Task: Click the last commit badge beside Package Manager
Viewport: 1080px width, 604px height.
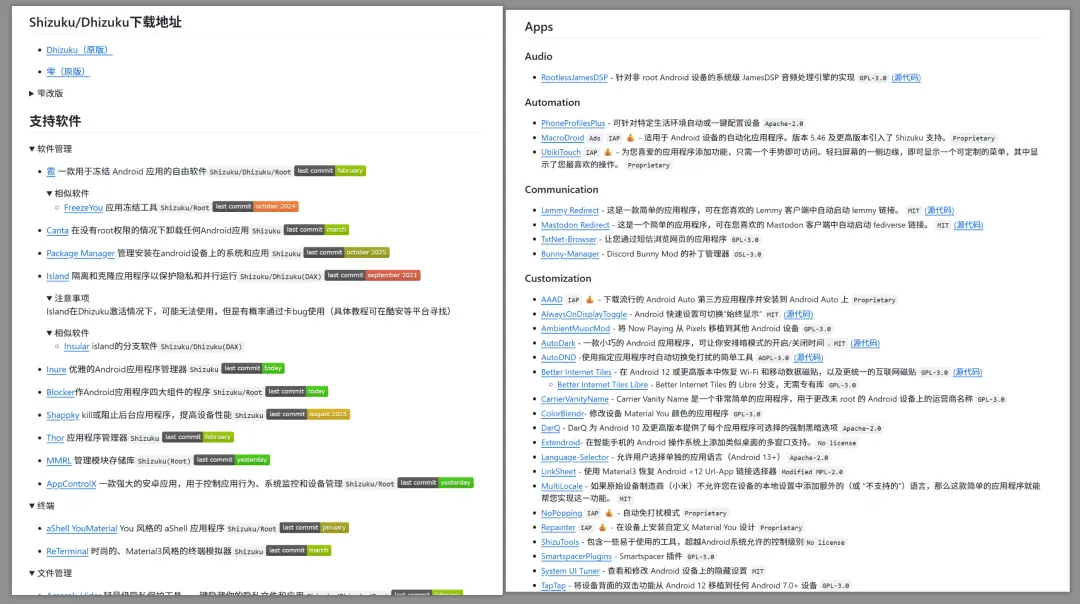Action: (x=346, y=253)
